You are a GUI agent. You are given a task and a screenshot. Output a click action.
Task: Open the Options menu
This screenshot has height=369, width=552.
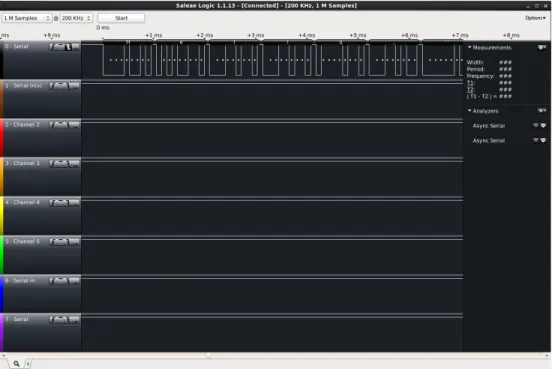click(x=535, y=18)
